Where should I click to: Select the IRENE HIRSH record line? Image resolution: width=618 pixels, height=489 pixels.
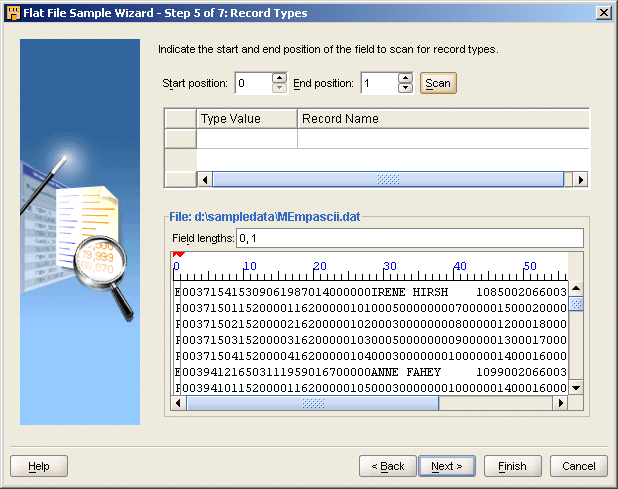pos(370,292)
